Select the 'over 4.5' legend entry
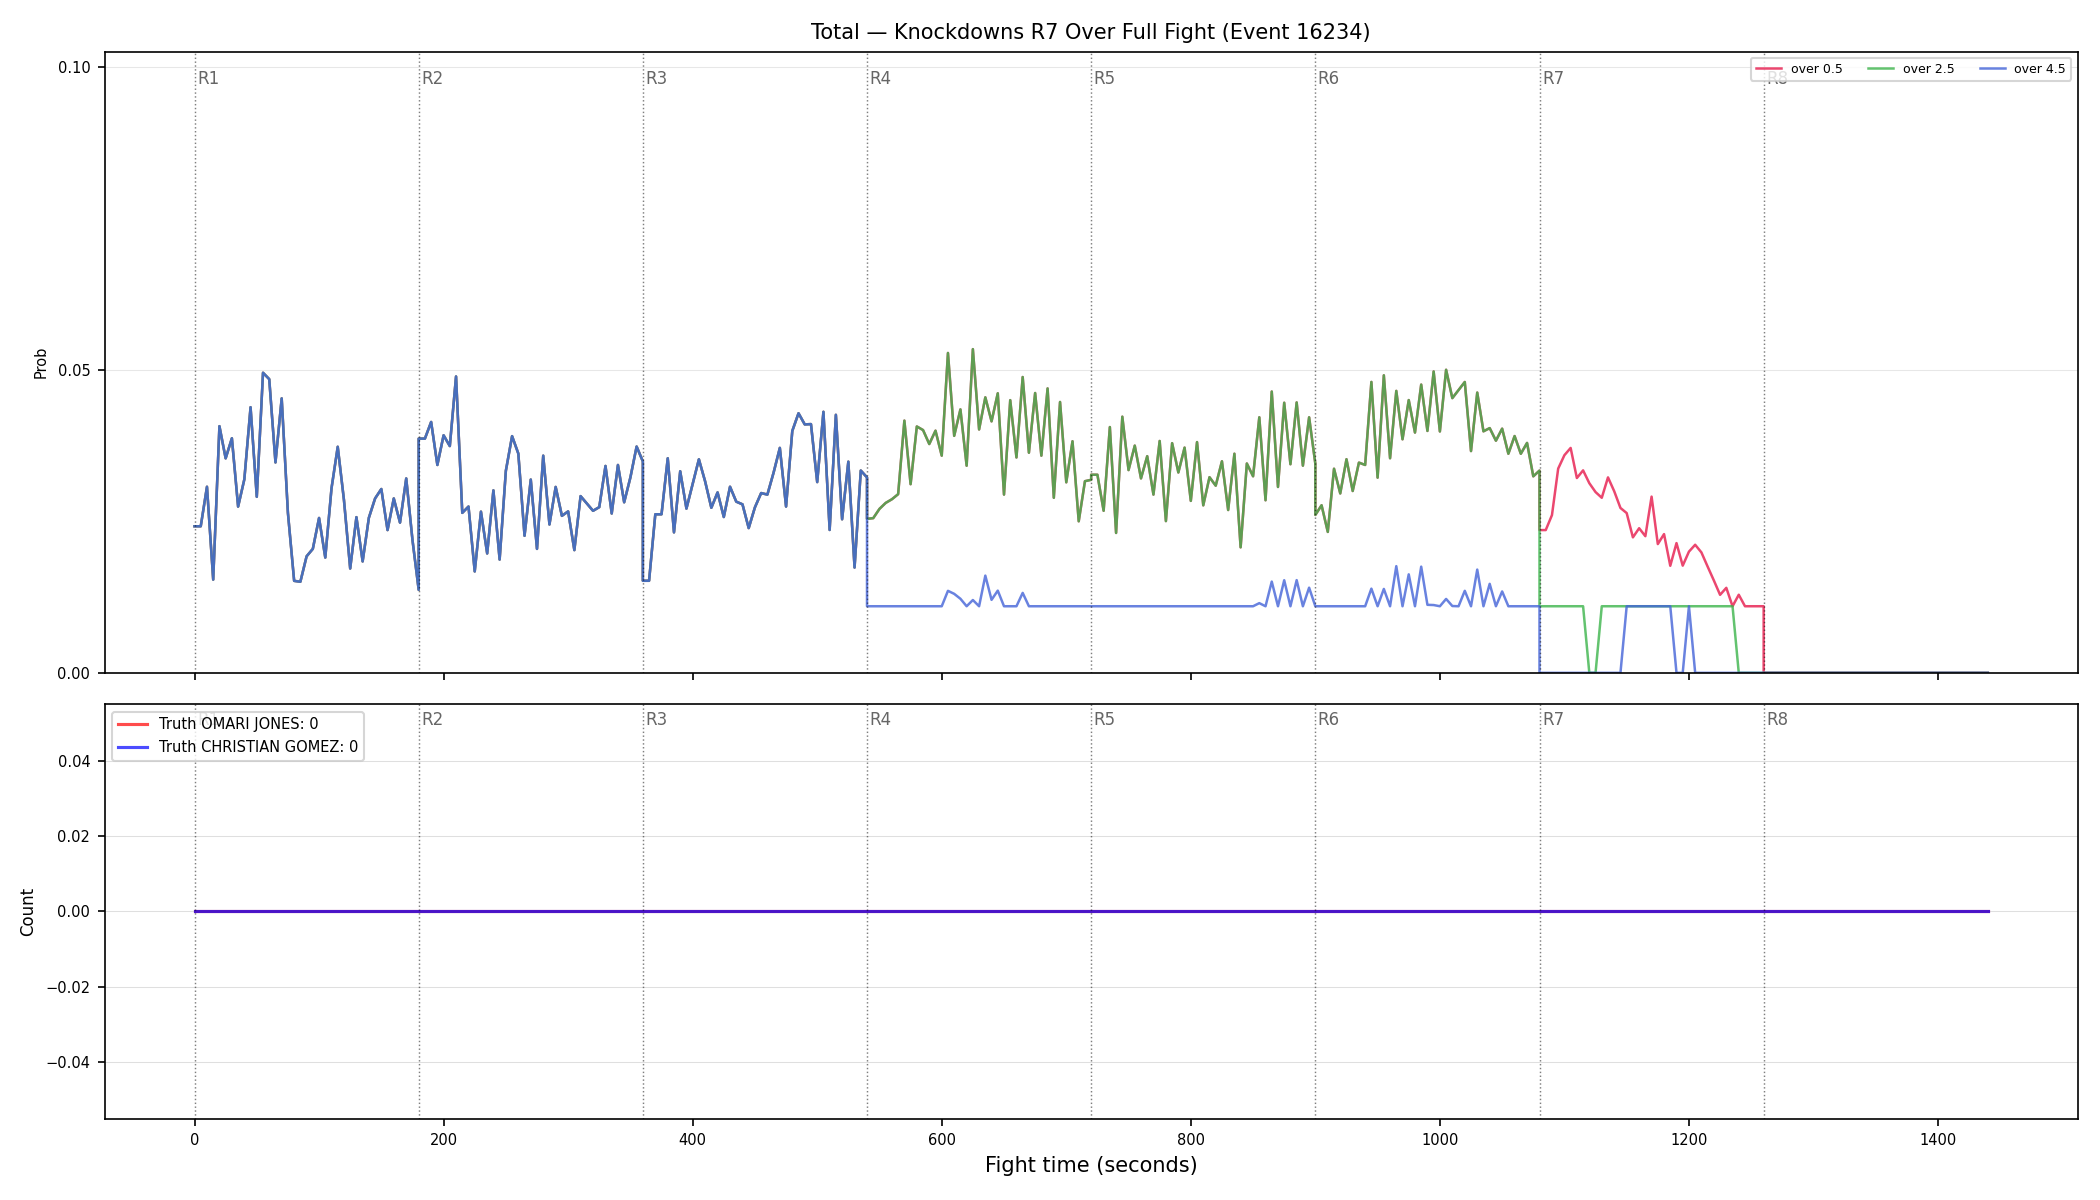Image resolution: width=2100 pixels, height=1200 pixels. pyautogui.click(x=2022, y=69)
